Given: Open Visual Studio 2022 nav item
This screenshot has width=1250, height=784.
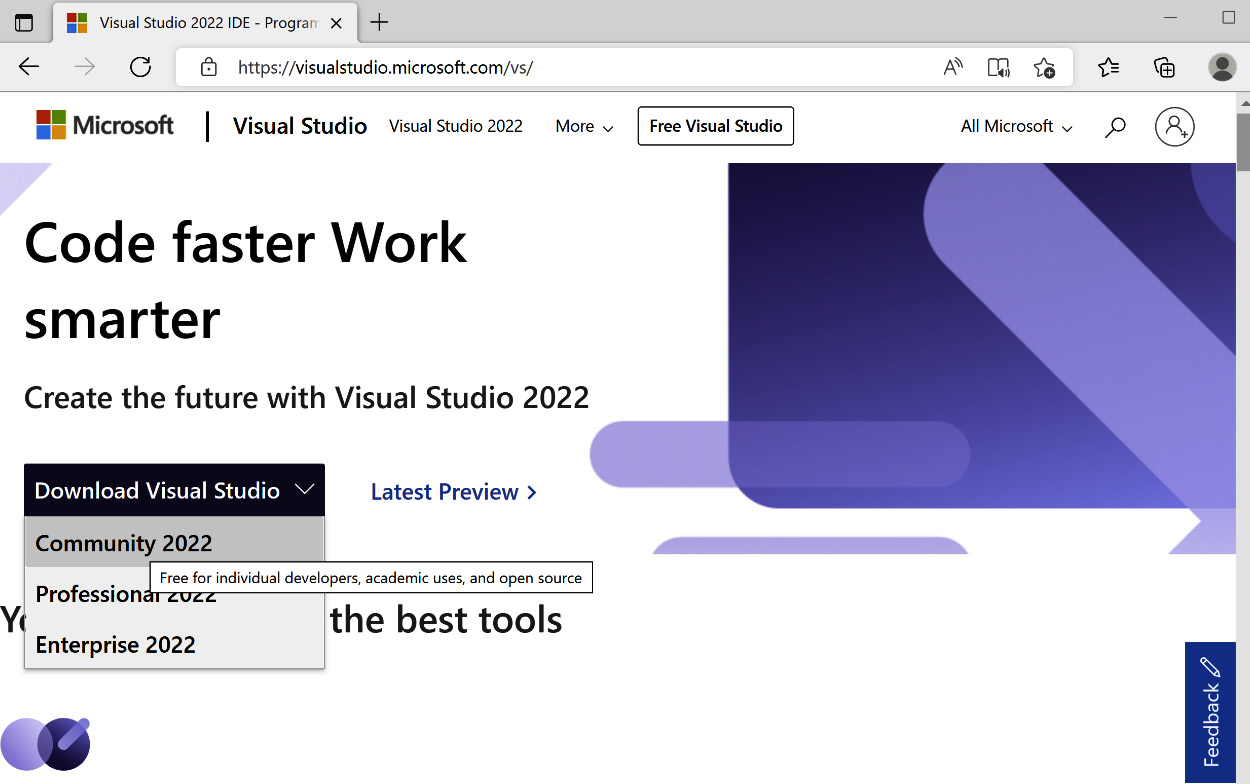Looking at the screenshot, I should pyautogui.click(x=456, y=126).
